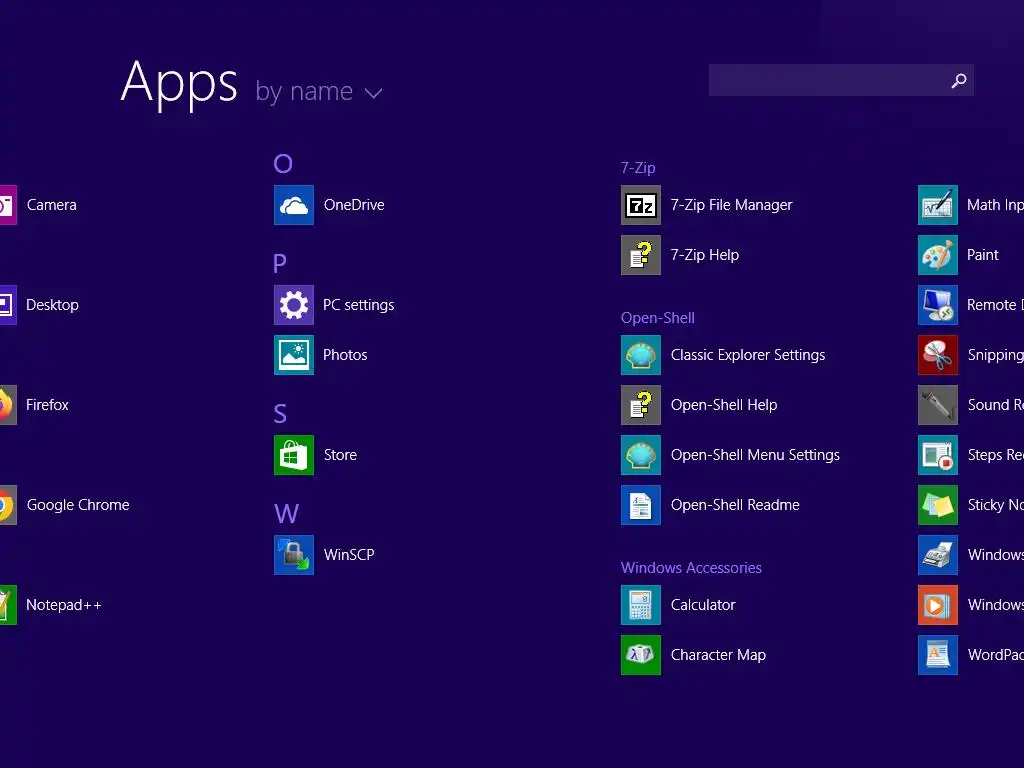The height and width of the screenshot is (768, 1024).
Task: Click the 'Character Map' label
Action: tap(718, 654)
